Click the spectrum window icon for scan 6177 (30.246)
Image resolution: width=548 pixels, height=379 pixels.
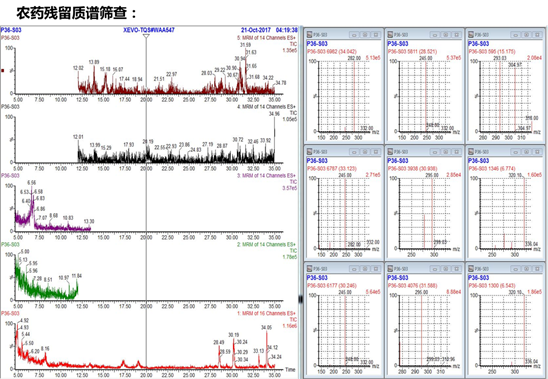pyautogui.click(x=309, y=269)
